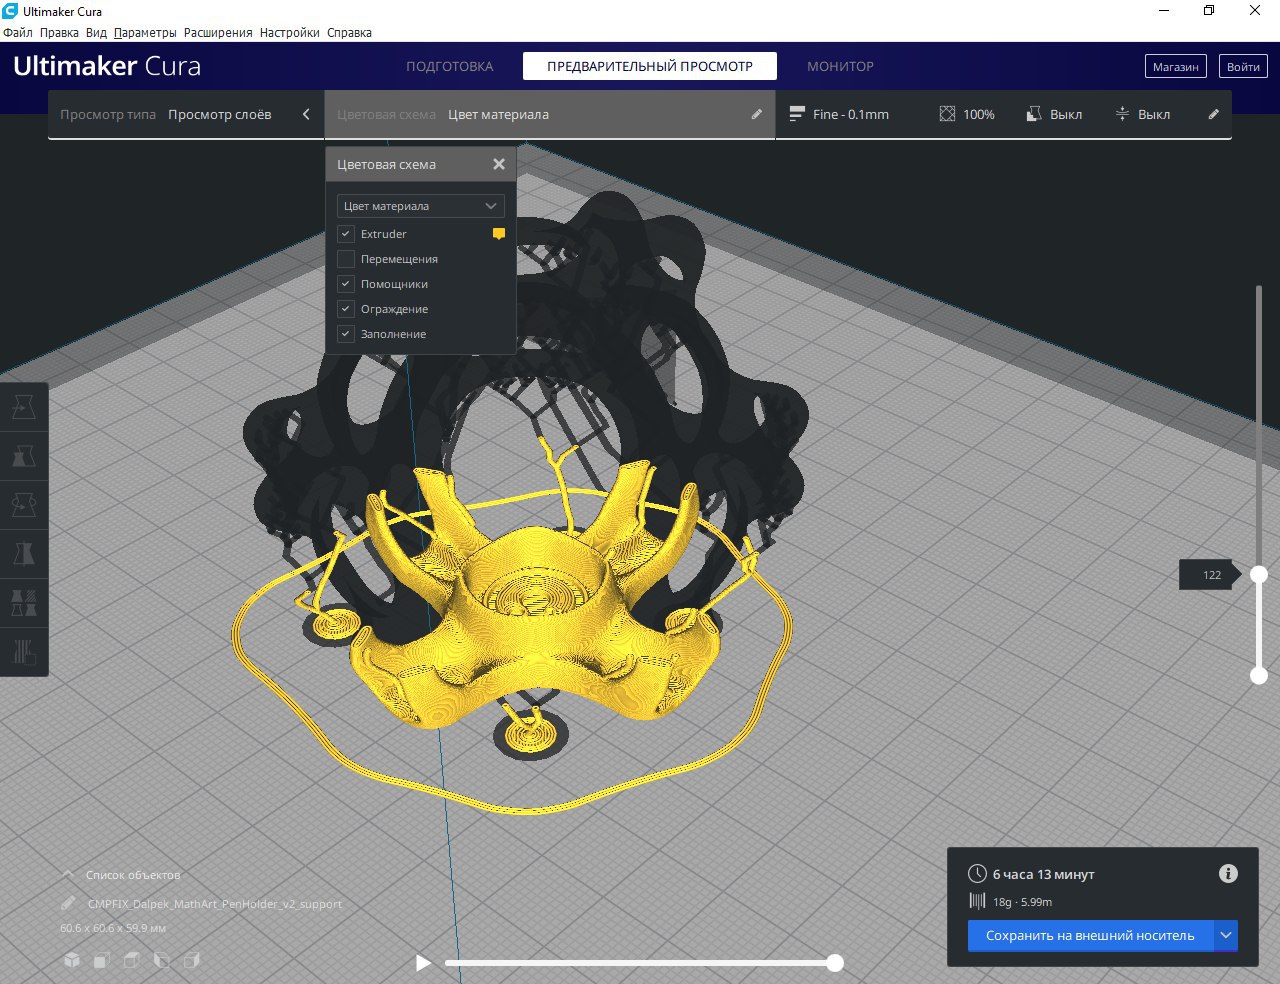Open the Параметры menu

pyautogui.click(x=145, y=32)
